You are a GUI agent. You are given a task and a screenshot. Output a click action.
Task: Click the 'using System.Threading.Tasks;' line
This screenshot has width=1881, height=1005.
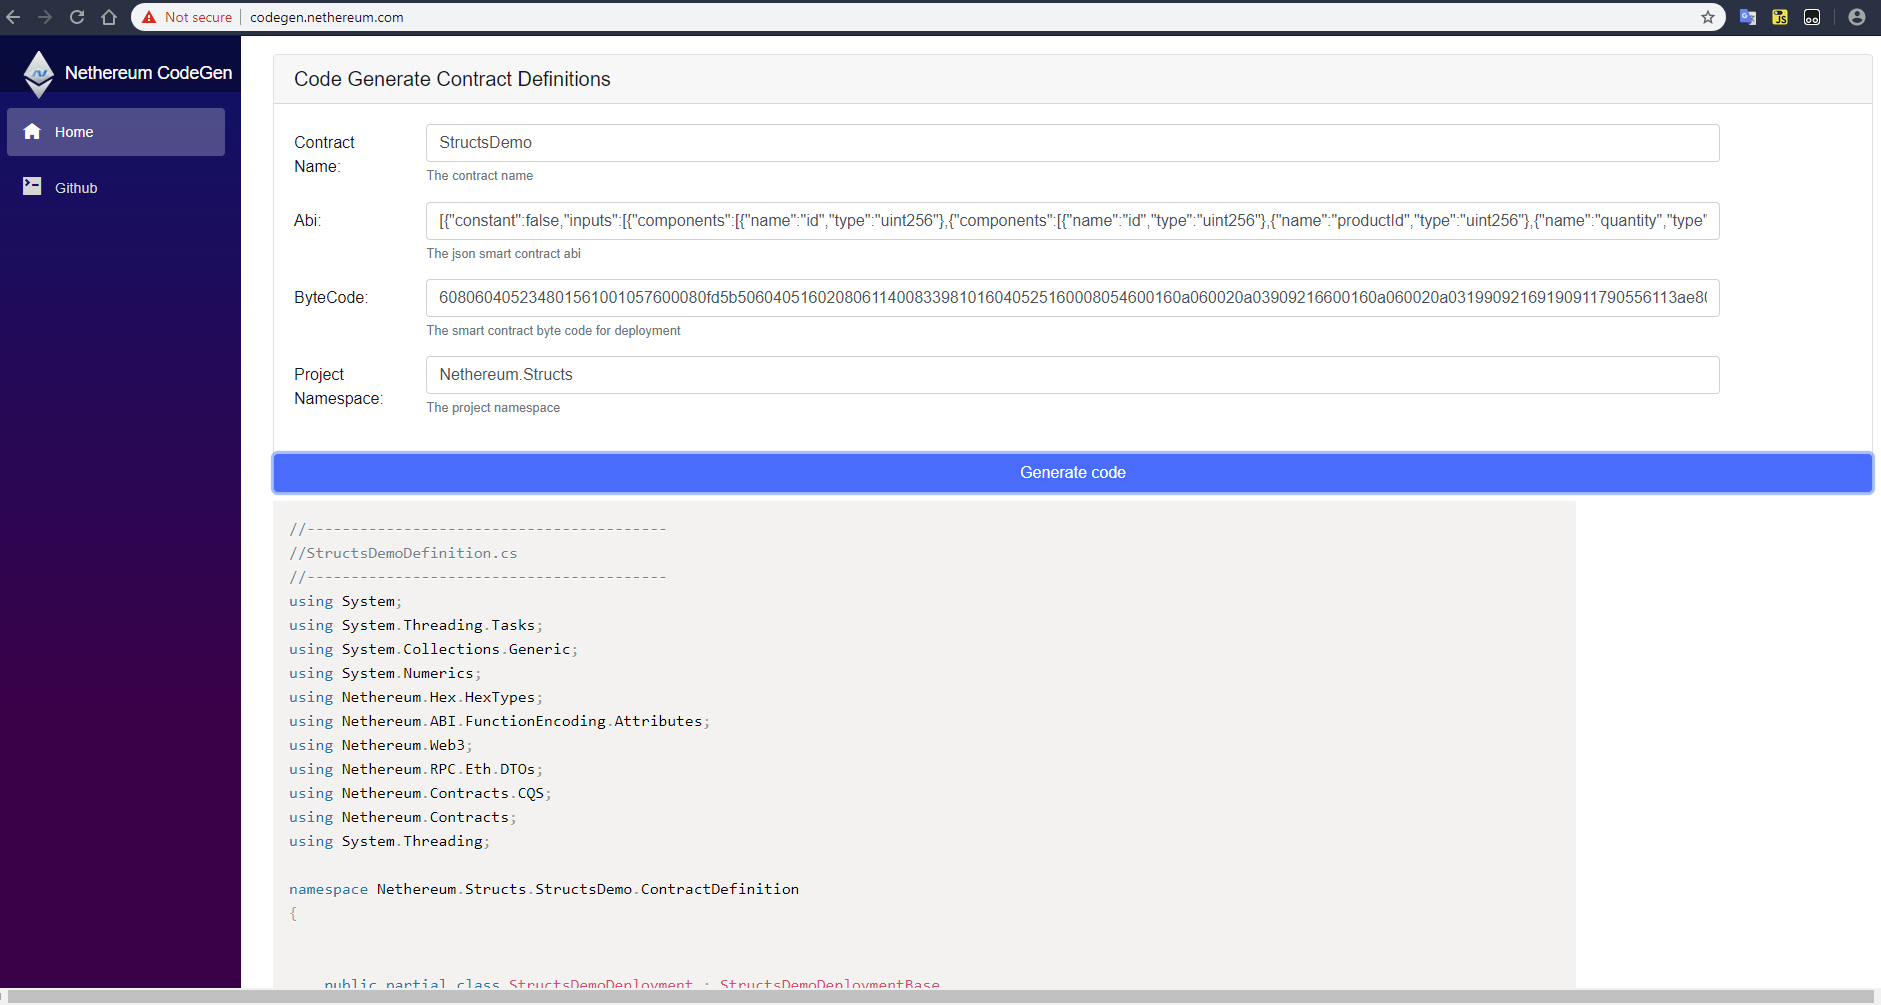pyautogui.click(x=416, y=625)
